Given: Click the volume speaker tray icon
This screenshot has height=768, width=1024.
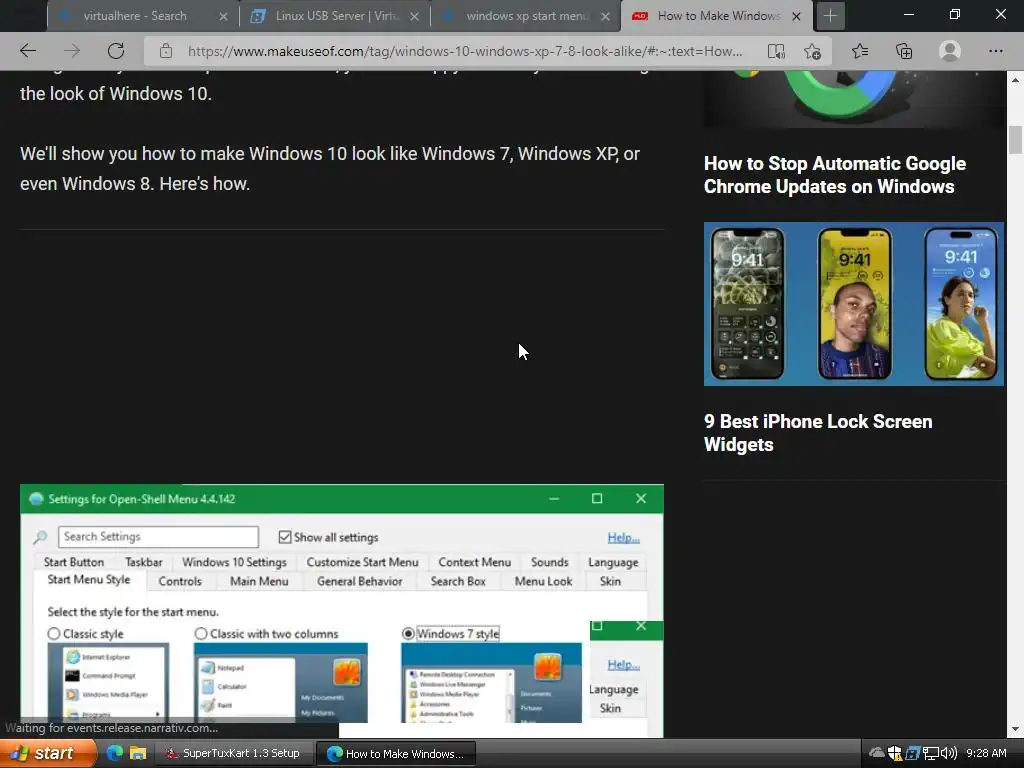Looking at the screenshot, I should click(948, 753).
